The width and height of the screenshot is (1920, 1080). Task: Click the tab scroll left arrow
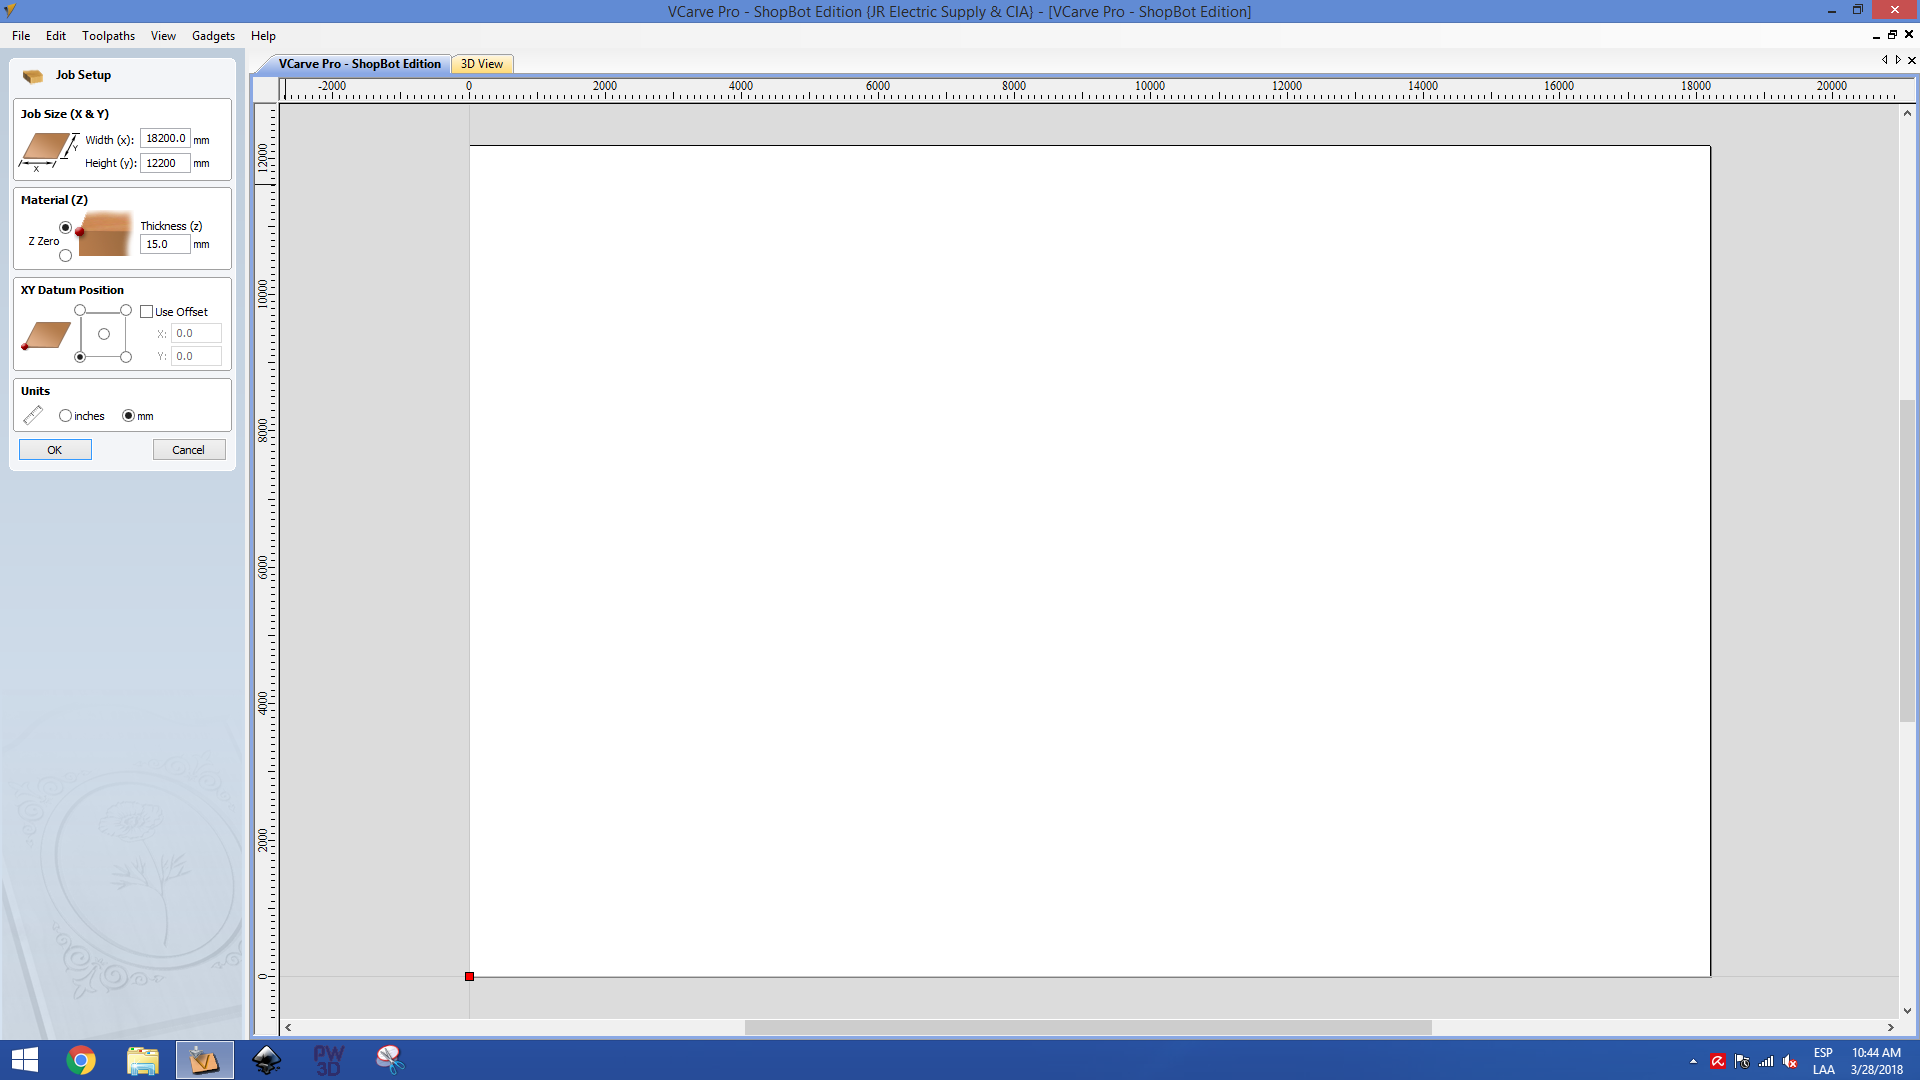tap(1885, 60)
